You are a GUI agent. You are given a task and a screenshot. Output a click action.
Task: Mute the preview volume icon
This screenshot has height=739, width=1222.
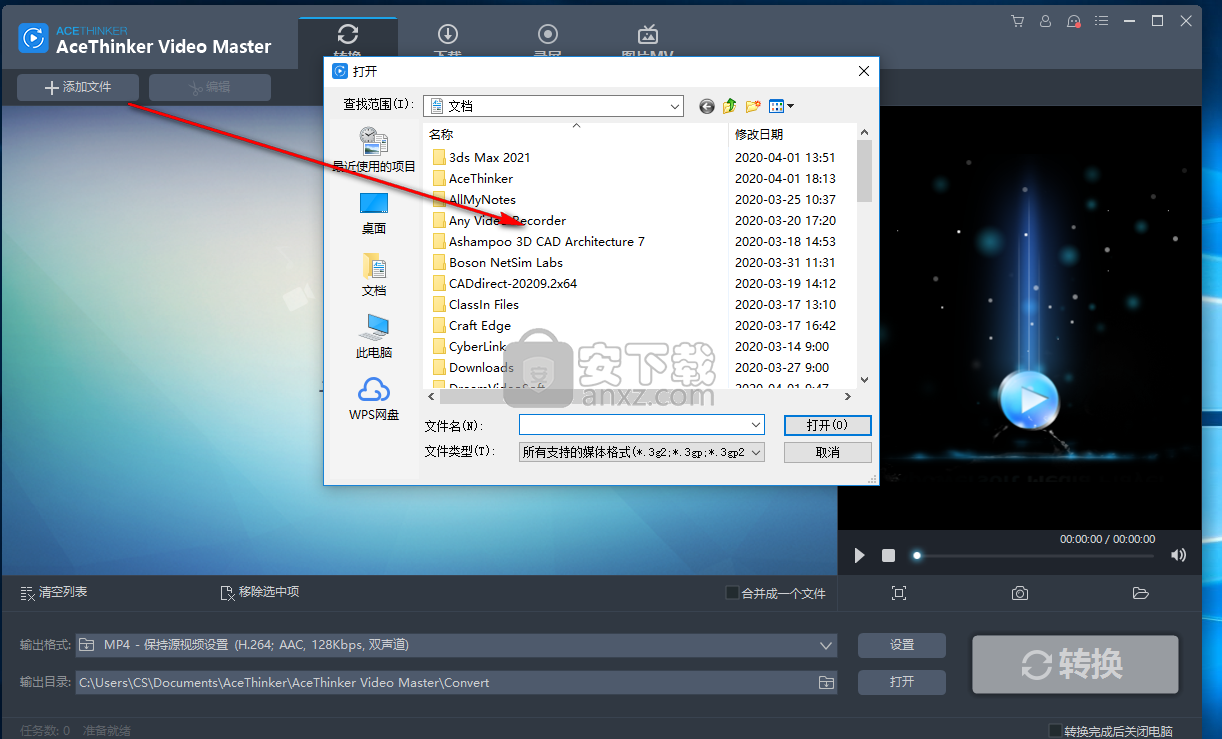(1178, 555)
